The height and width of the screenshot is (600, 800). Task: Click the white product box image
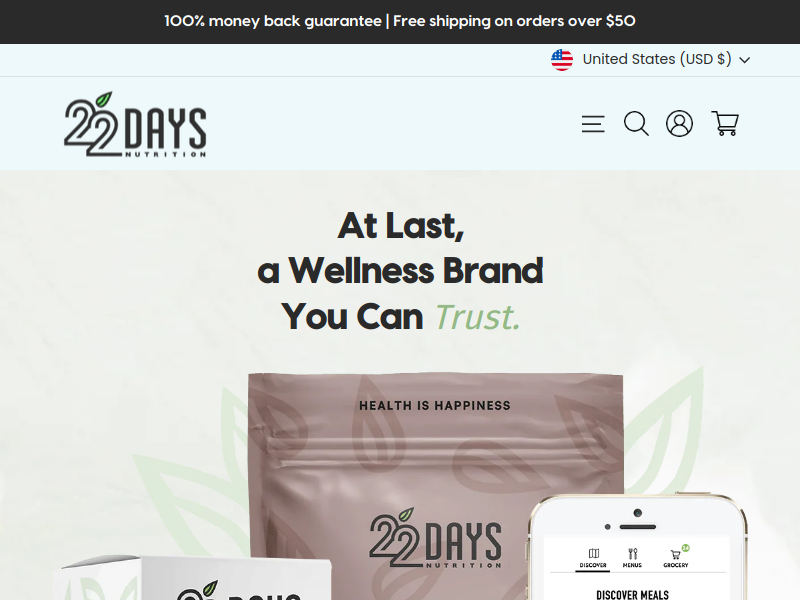pyautogui.click(x=193, y=578)
